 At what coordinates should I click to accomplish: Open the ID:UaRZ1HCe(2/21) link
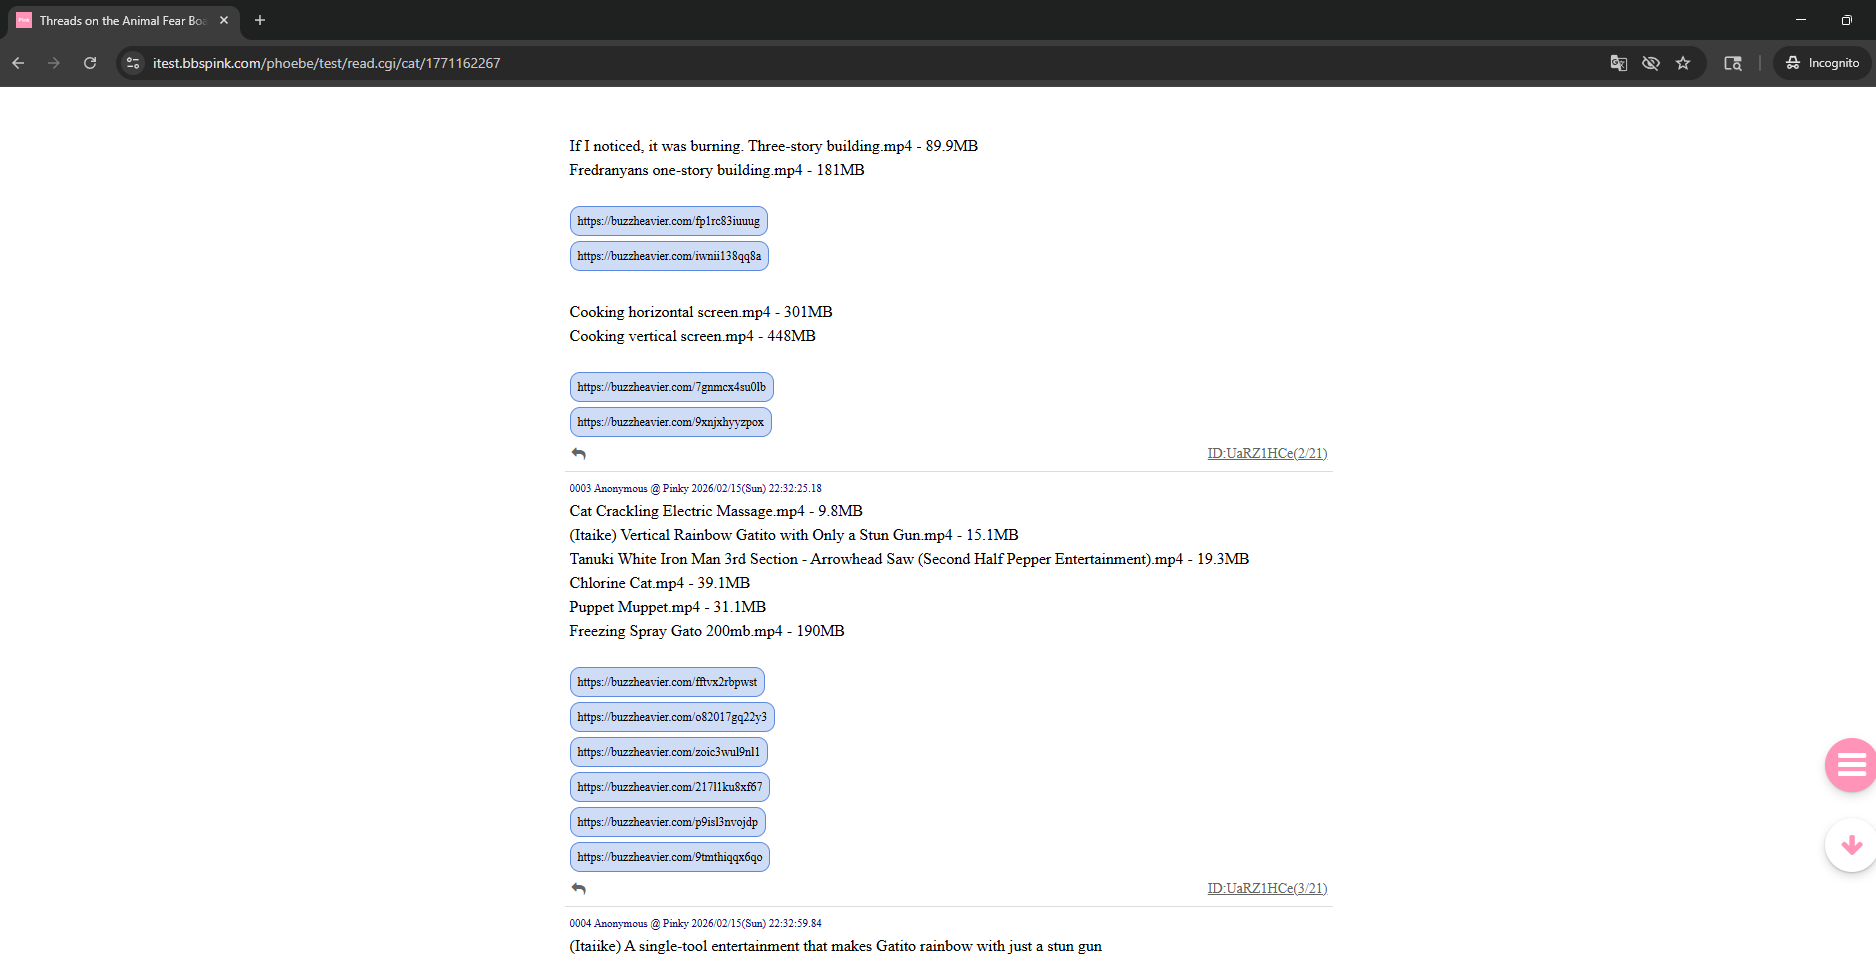click(x=1267, y=454)
